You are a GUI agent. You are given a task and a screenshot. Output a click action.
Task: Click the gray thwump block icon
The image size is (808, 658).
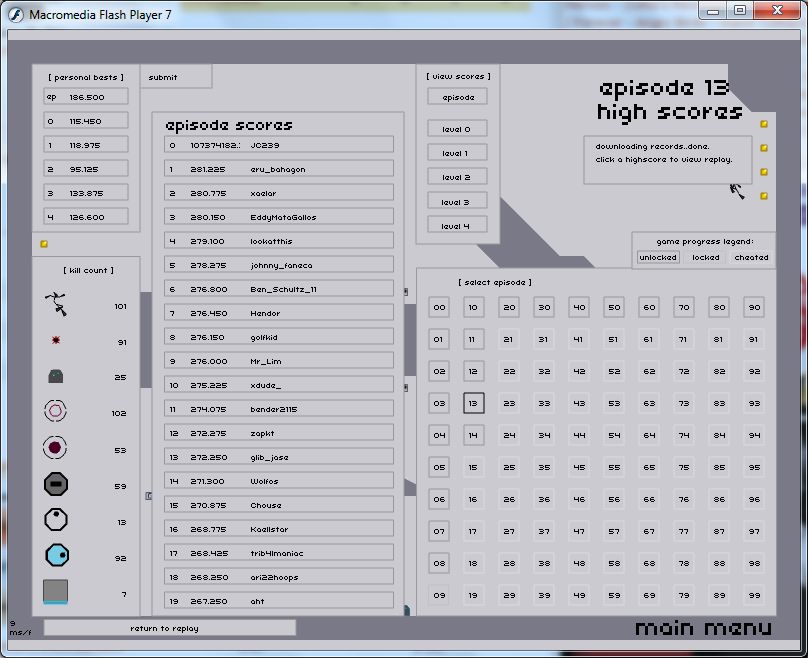(x=56, y=592)
